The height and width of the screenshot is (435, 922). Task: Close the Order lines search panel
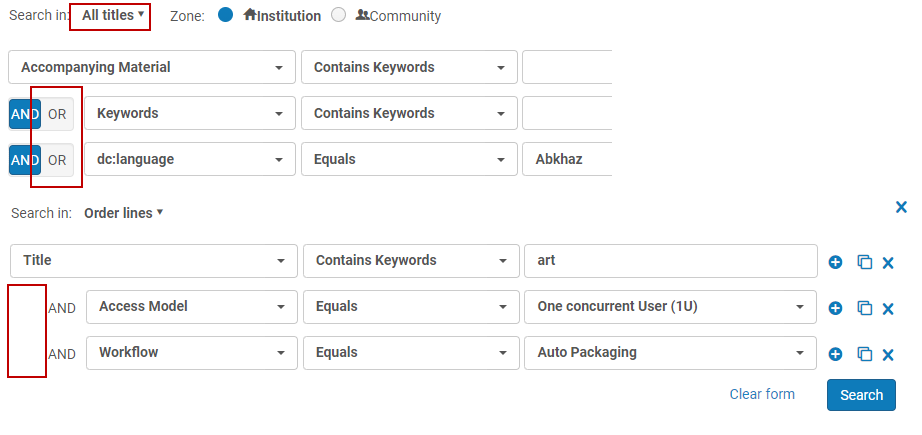point(901,207)
